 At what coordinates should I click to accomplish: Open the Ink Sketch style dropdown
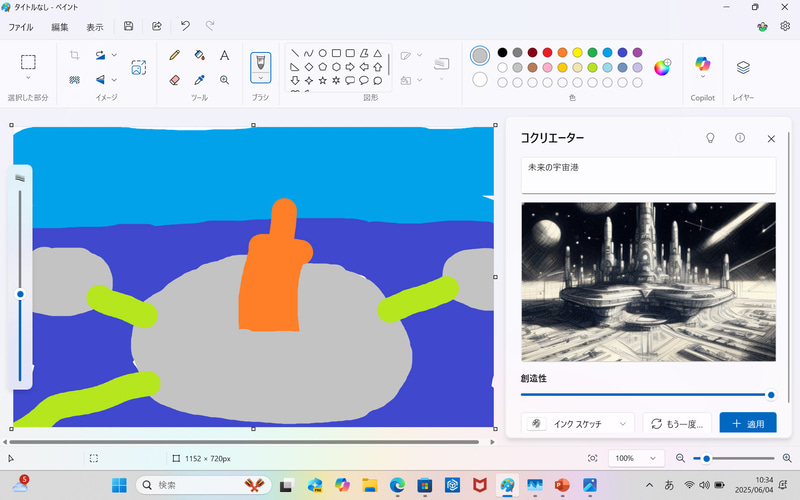pyautogui.click(x=578, y=423)
